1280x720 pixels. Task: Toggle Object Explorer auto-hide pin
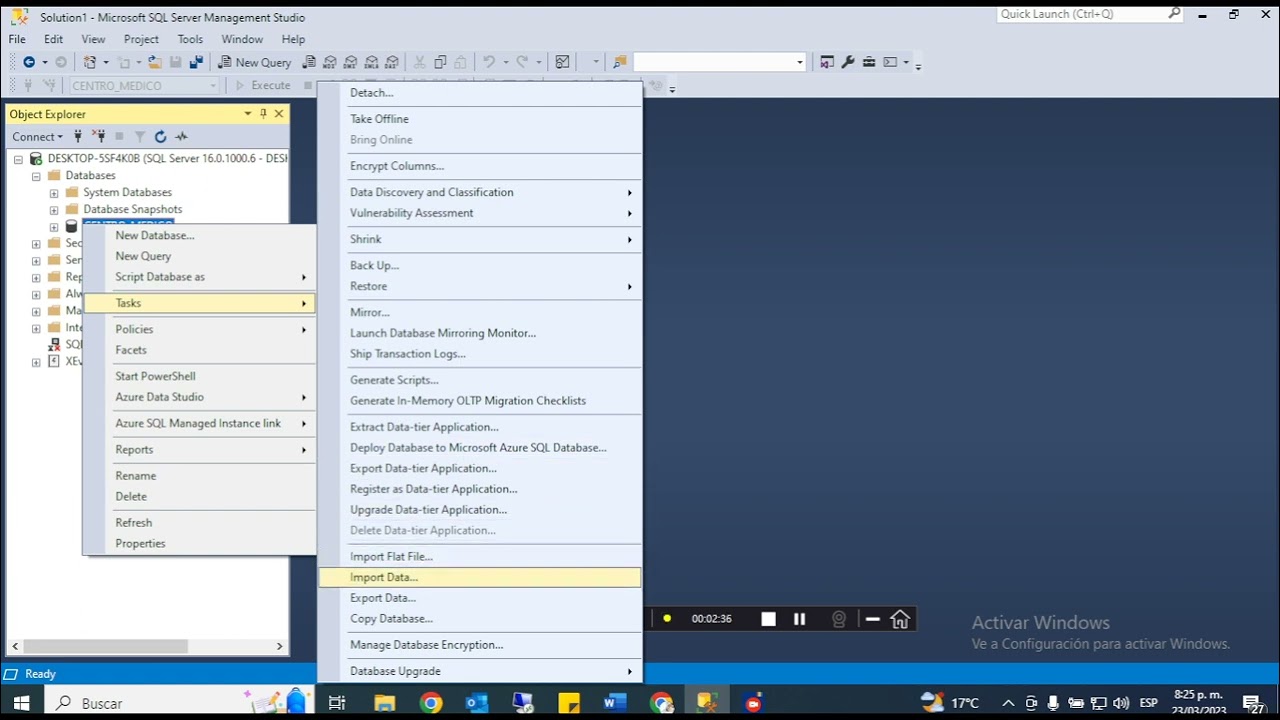[263, 114]
